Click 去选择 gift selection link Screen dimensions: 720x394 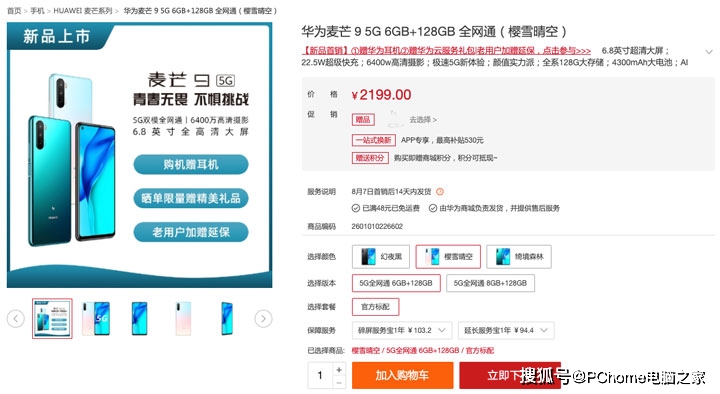(423, 120)
